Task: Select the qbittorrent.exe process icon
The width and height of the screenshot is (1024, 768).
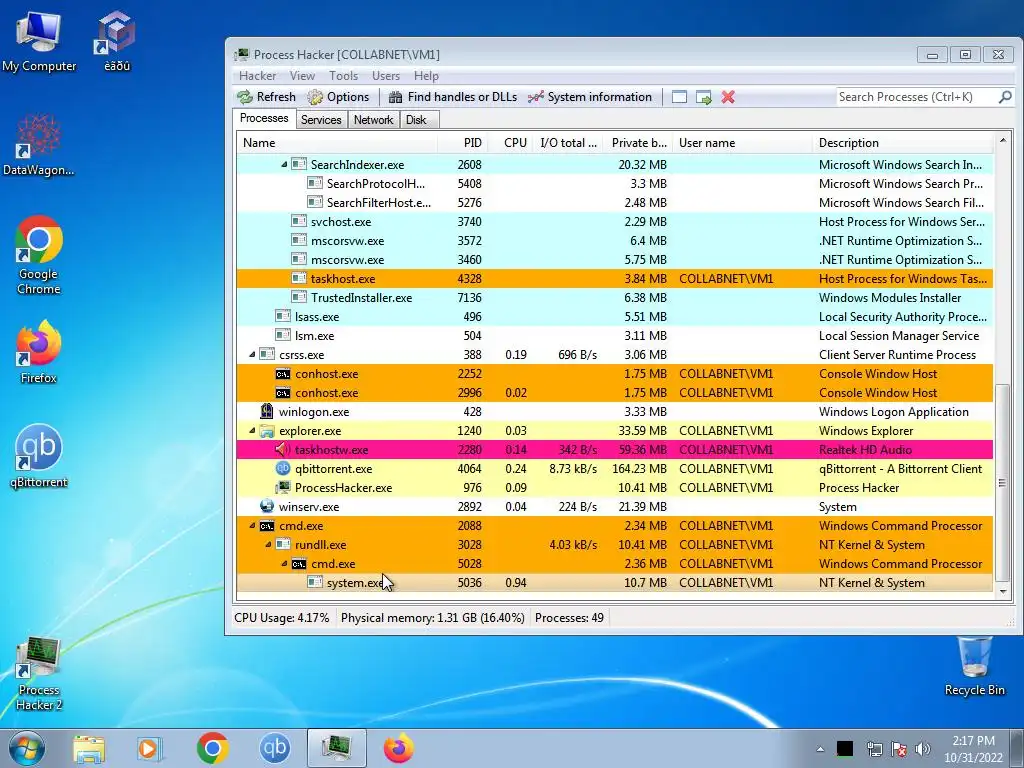Action: tap(283, 468)
